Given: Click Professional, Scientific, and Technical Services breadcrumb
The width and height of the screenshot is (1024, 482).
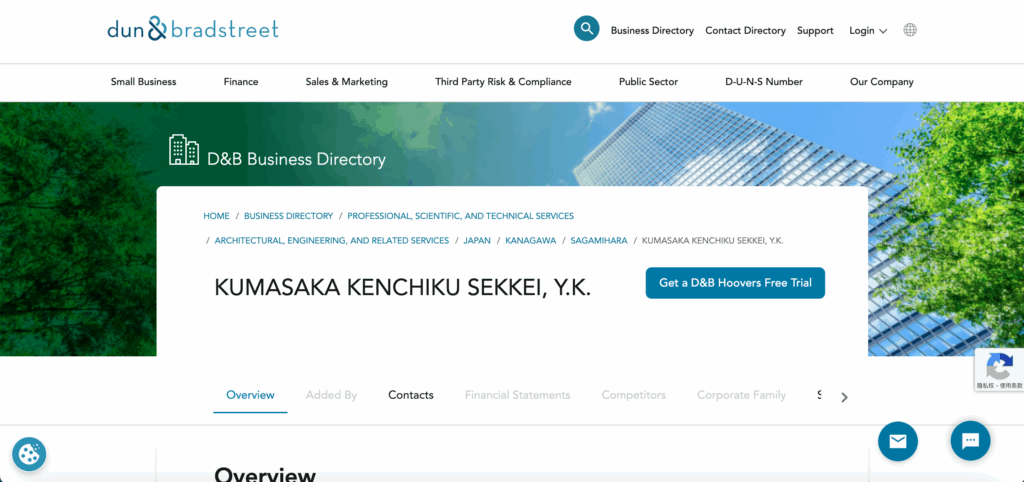Looking at the screenshot, I should [460, 216].
